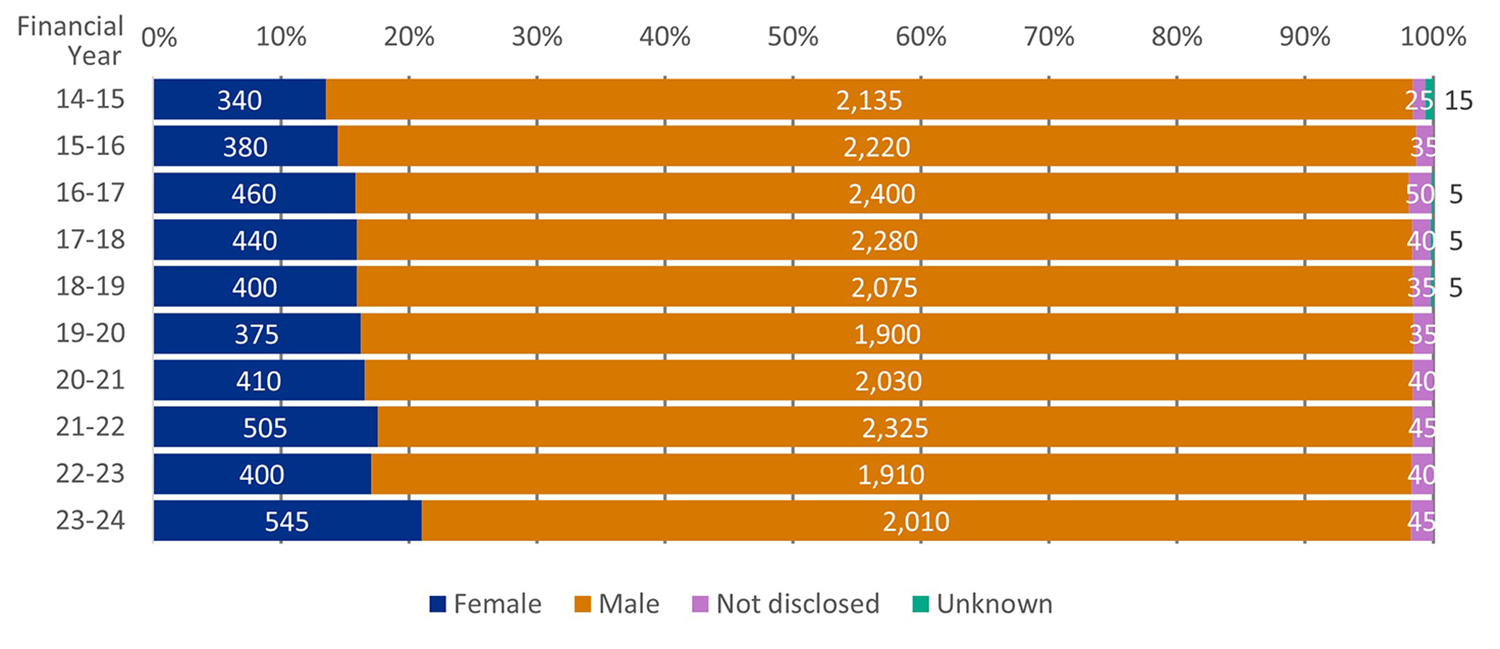The height and width of the screenshot is (649, 1500).
Task: Select the Female legend label text
Action: pyautogui.click(x=497, y=604)
